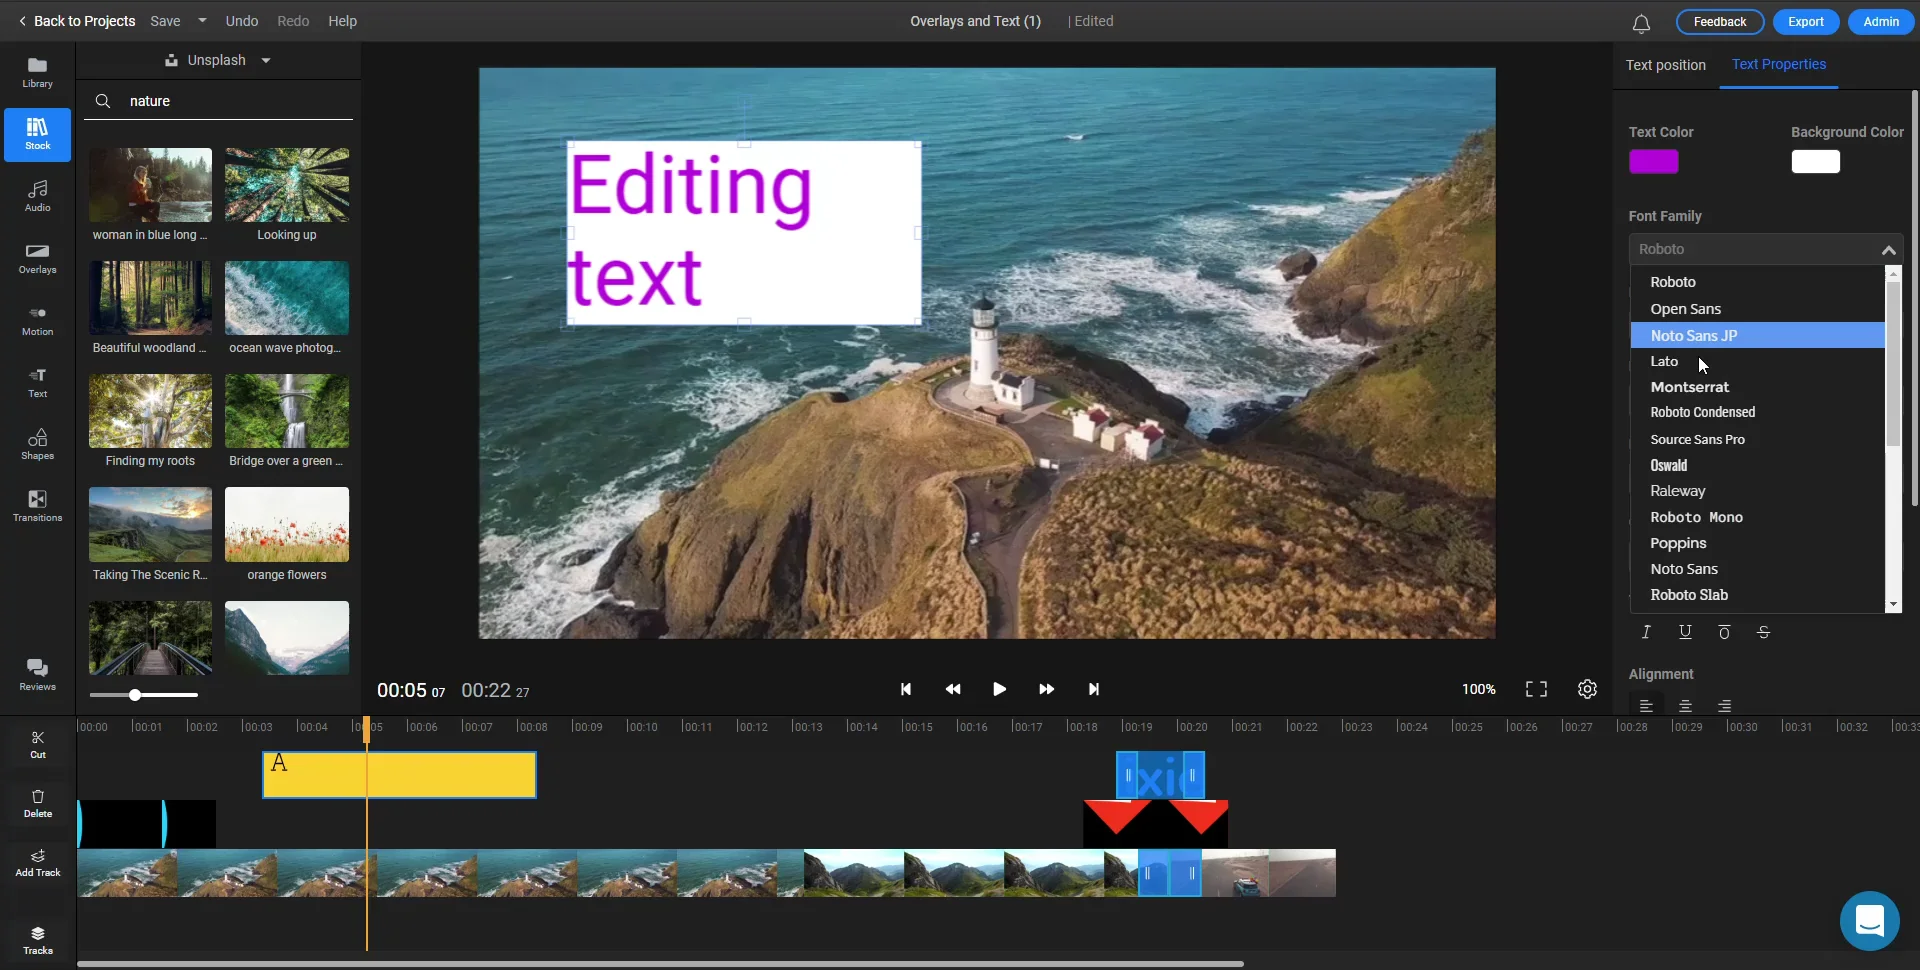Switch to Text position tab

coord(1665,65)
